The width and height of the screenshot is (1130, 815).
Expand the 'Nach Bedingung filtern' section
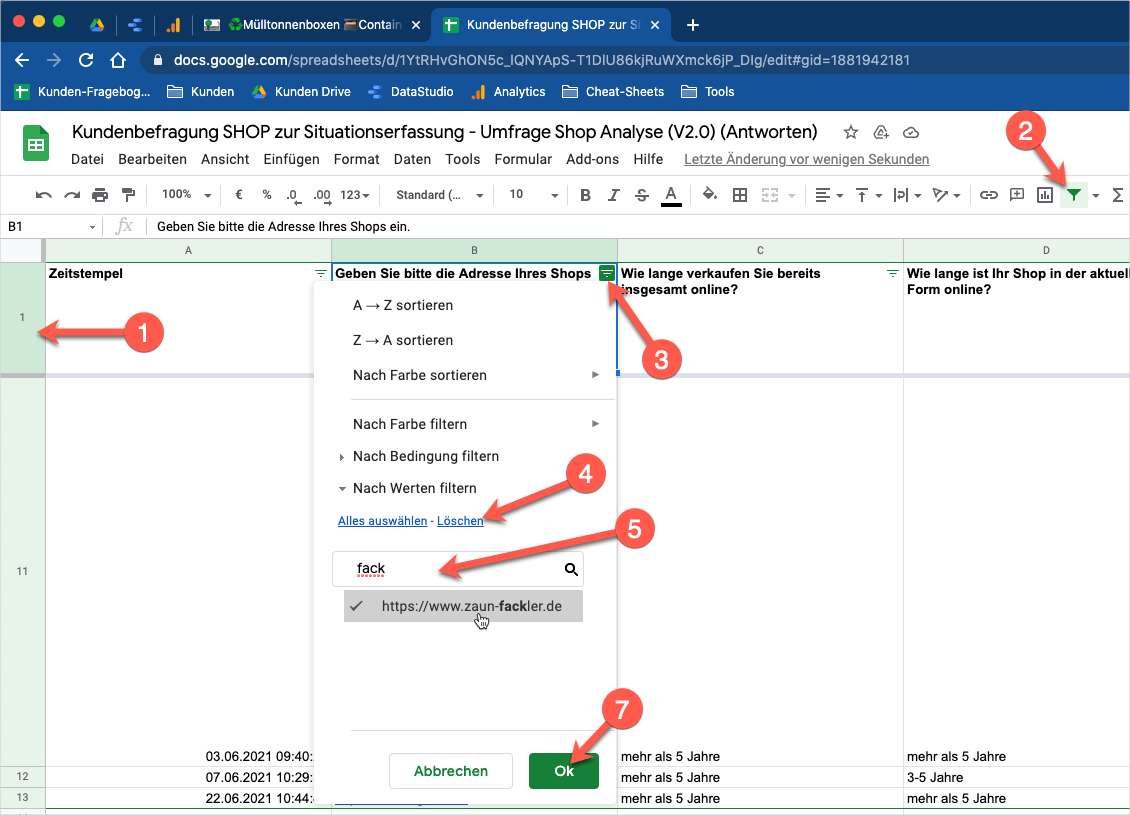pyautogui.click(x=425, y=456)
